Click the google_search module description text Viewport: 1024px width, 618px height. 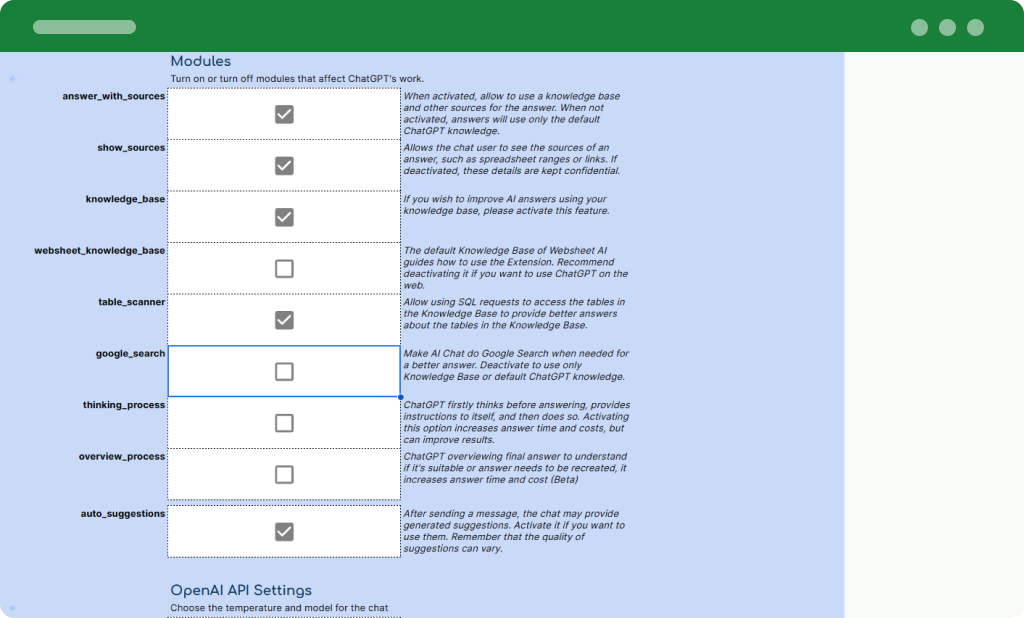(513, 363)
